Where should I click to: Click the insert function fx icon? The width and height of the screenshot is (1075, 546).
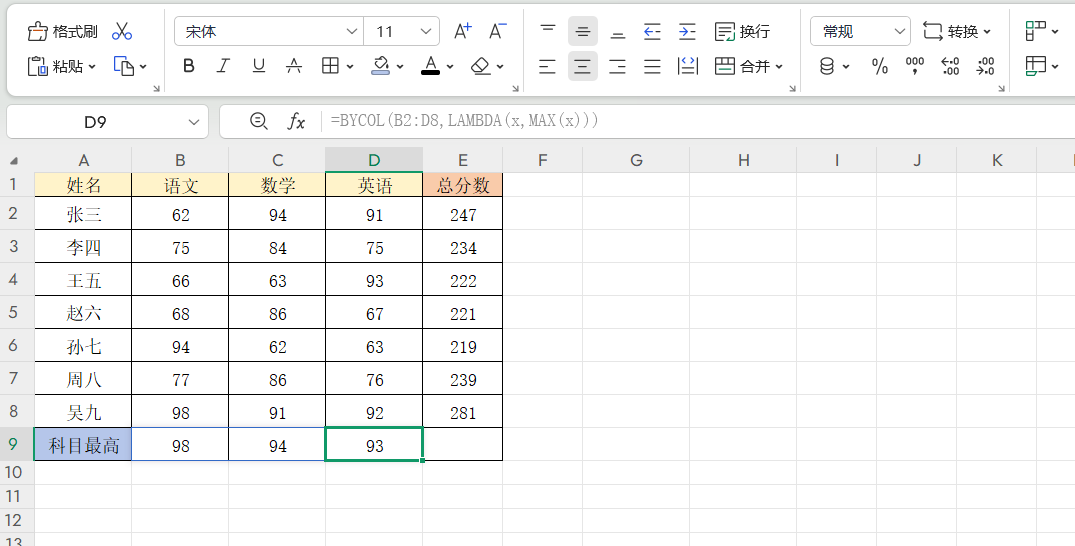point(296,121)
